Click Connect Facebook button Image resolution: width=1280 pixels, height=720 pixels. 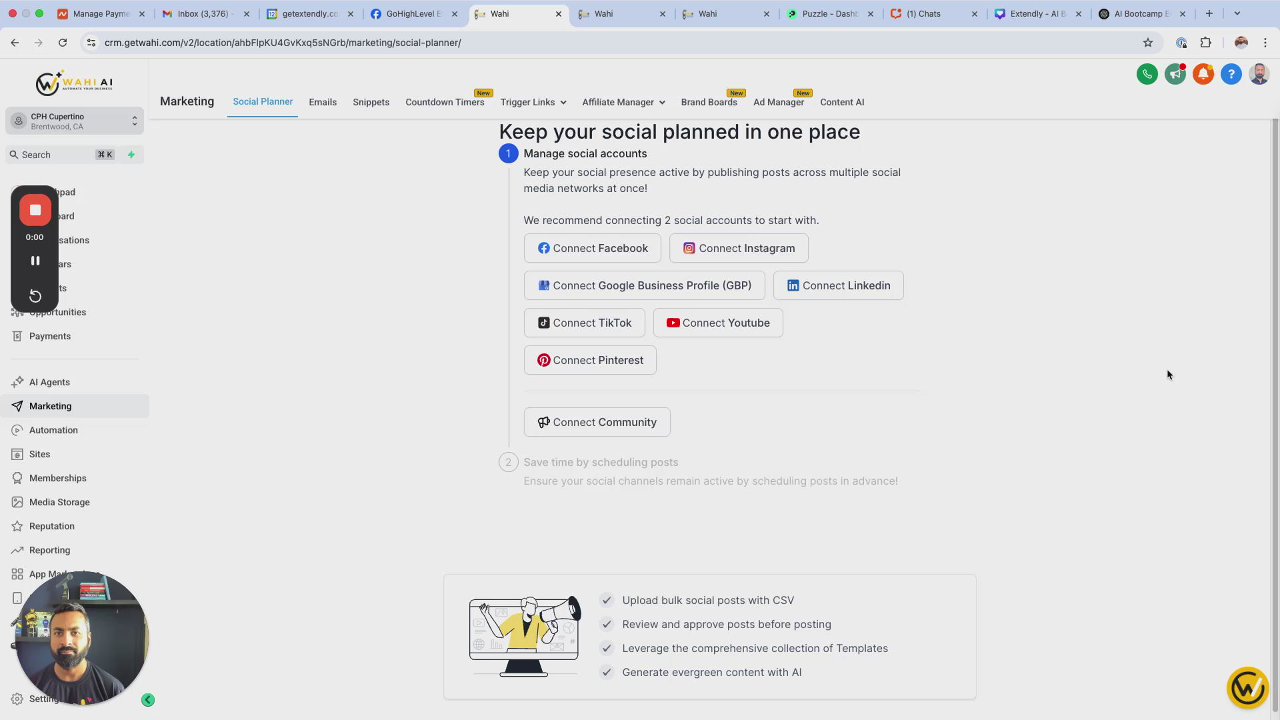[593, 248]
